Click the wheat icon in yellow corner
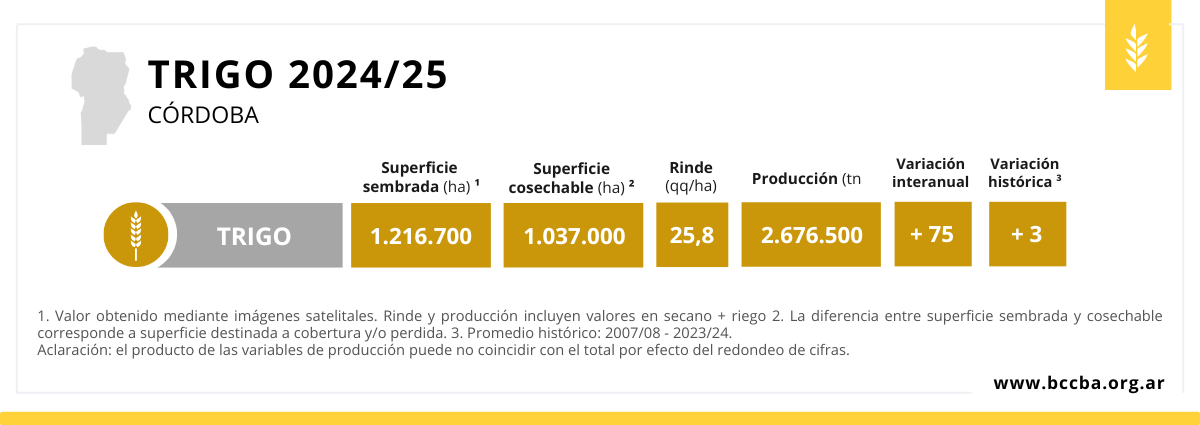Screen dimensions: 1200x425 click(x=1137, y=47)
